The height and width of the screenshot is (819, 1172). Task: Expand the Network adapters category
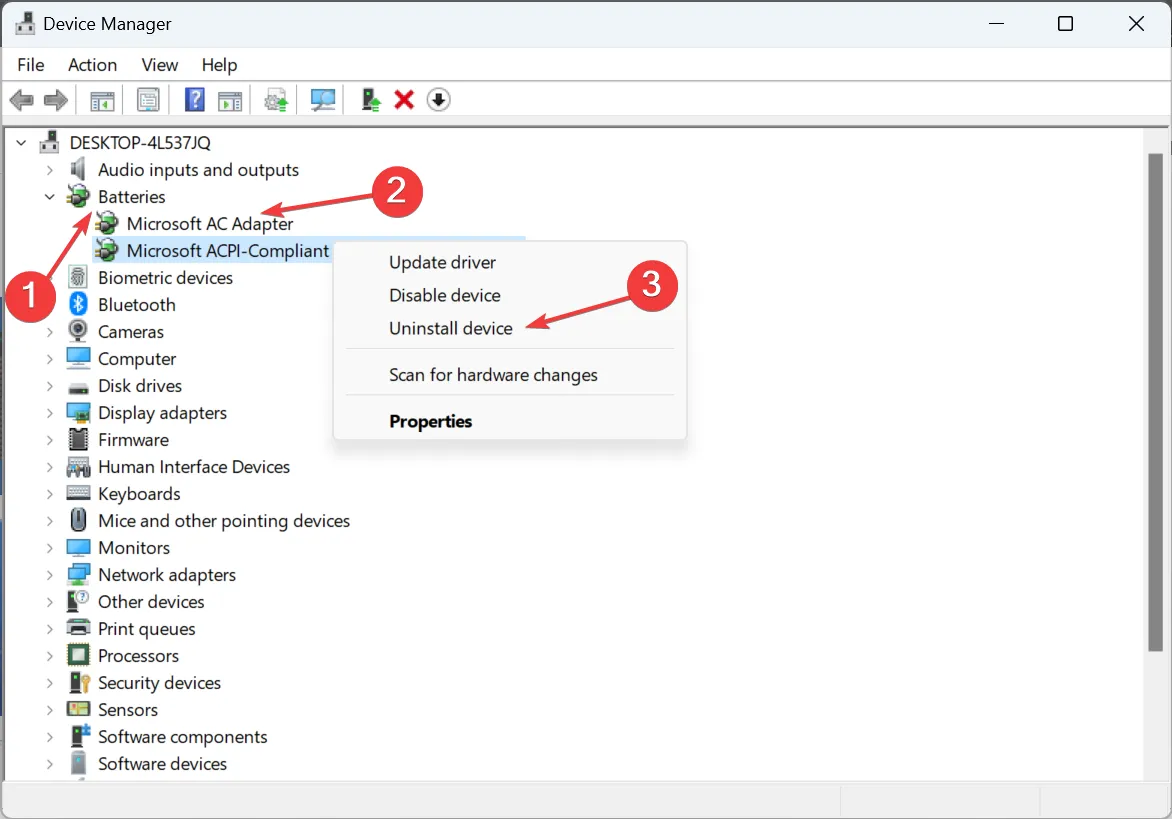tap(49, 575)
